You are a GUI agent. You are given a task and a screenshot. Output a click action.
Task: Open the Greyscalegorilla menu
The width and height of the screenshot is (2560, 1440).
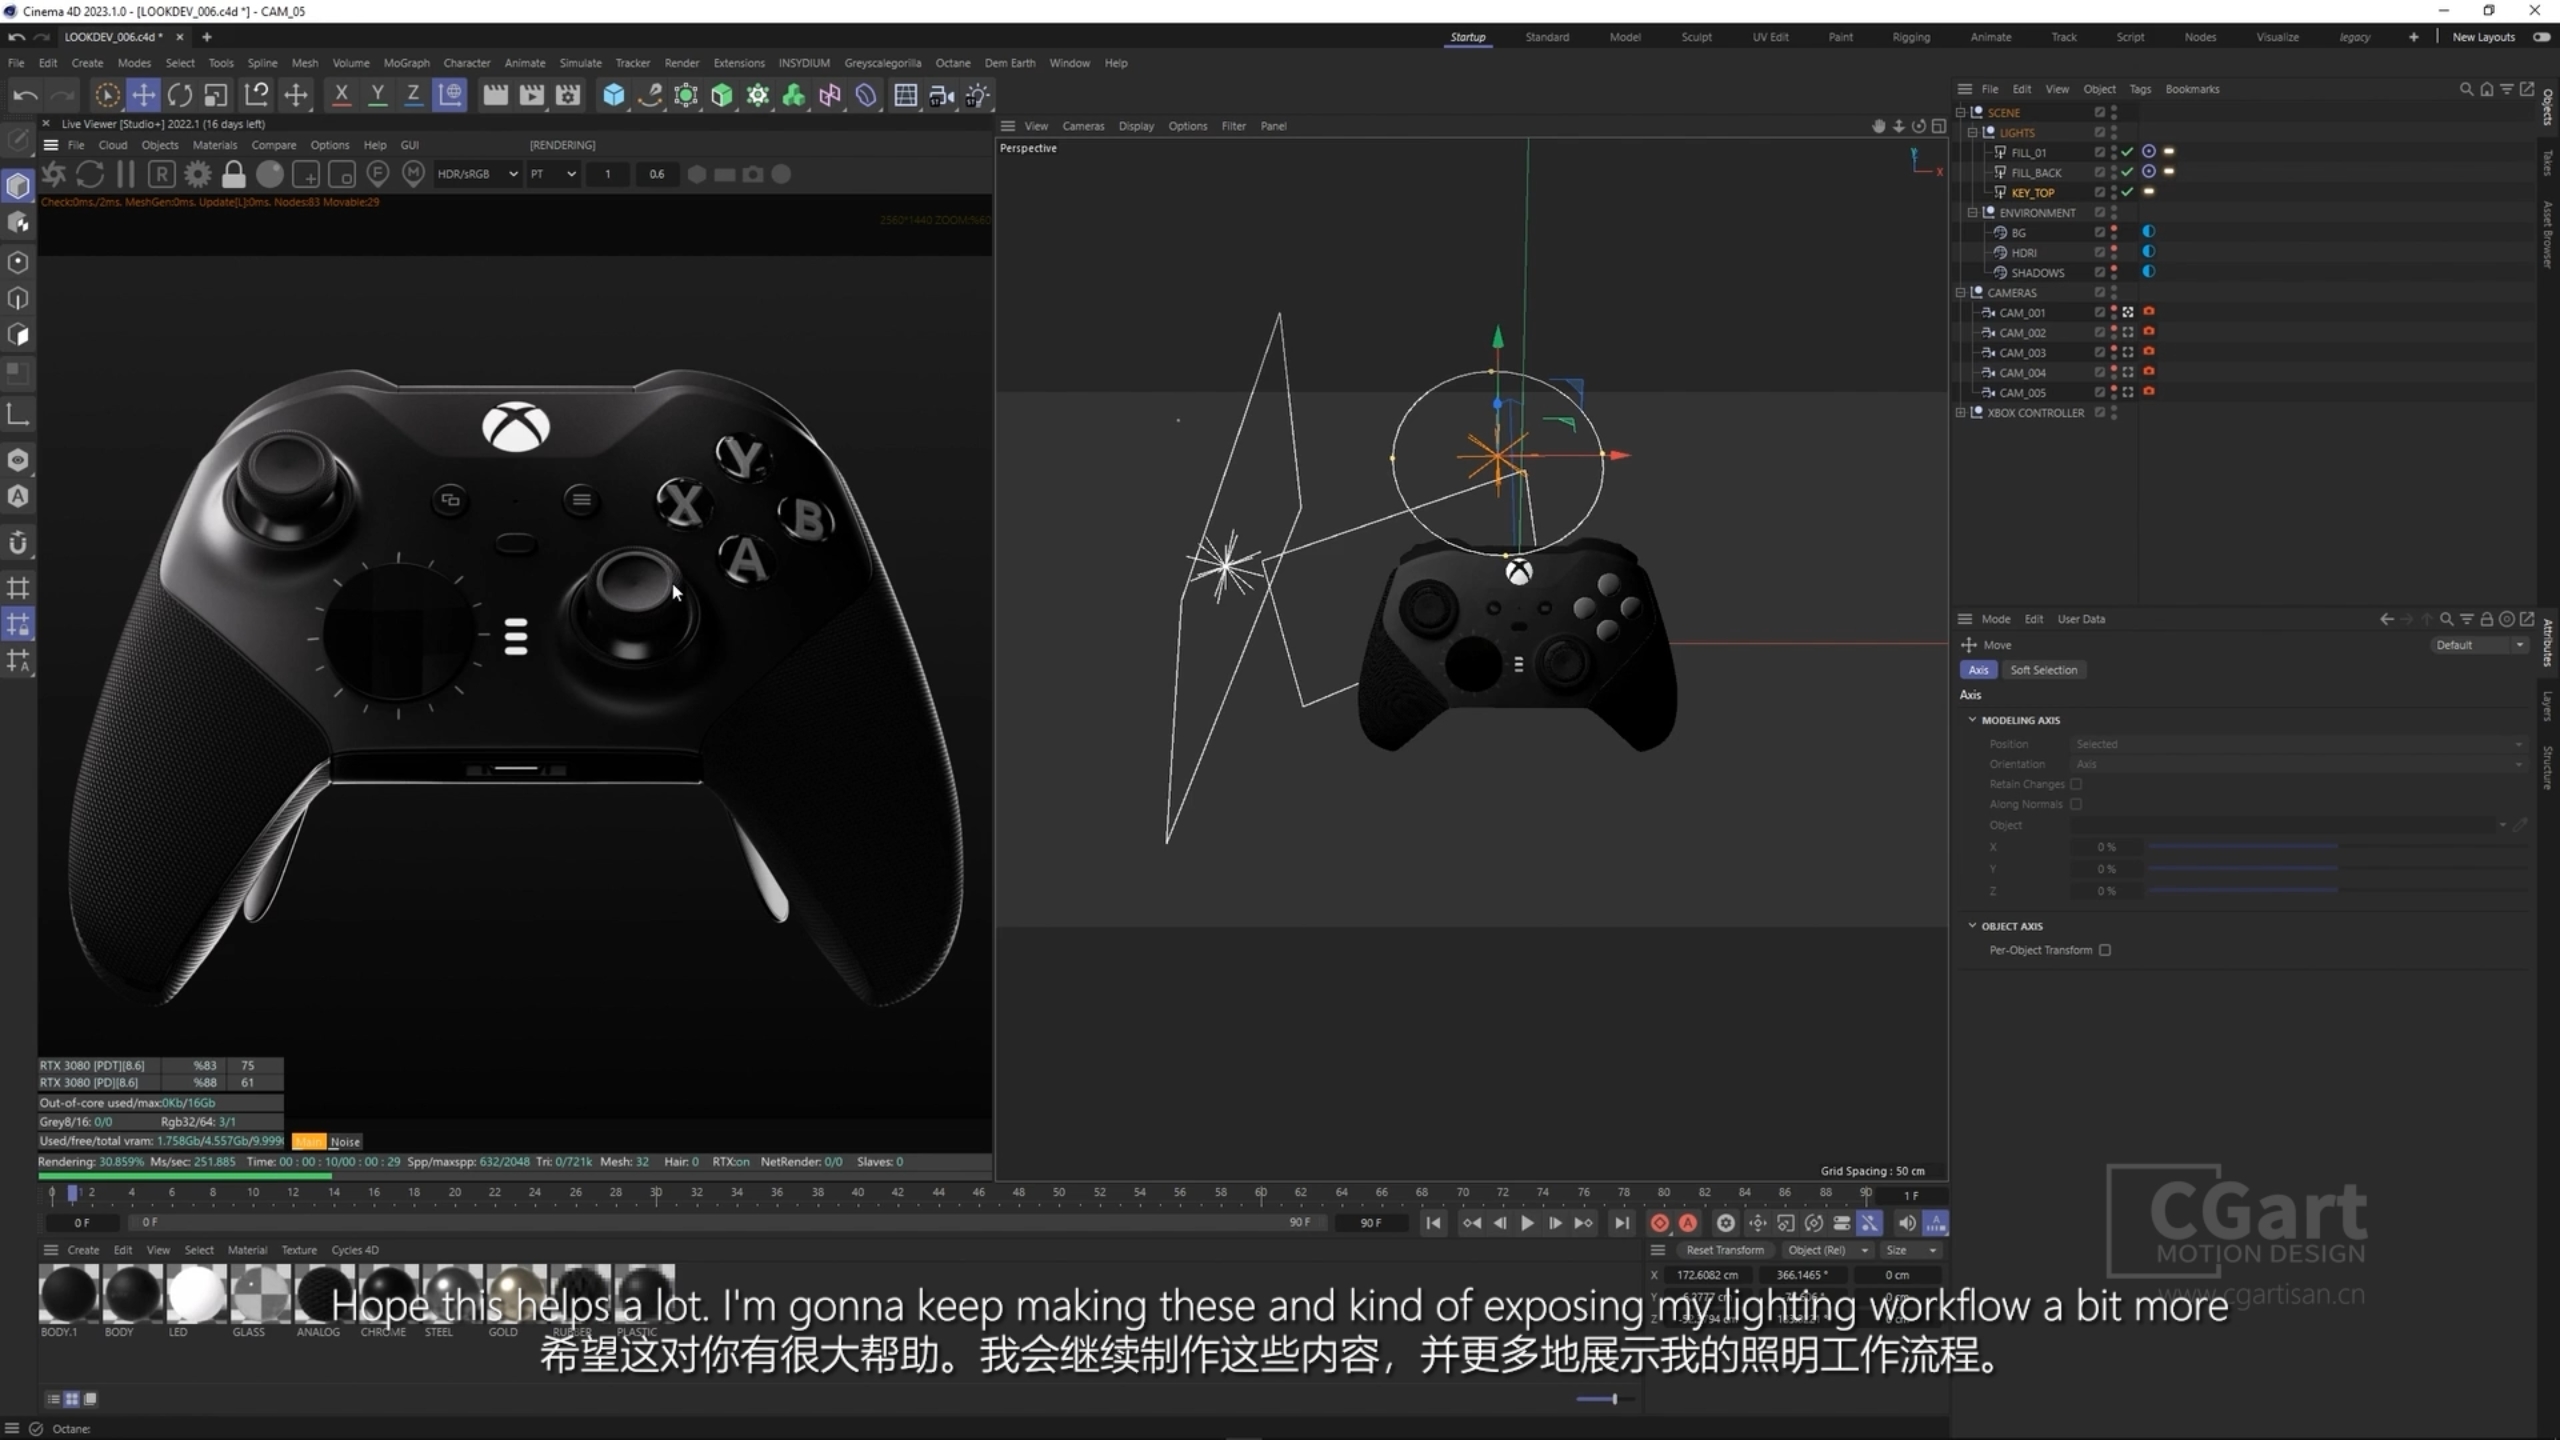click(x=882, y=63)
